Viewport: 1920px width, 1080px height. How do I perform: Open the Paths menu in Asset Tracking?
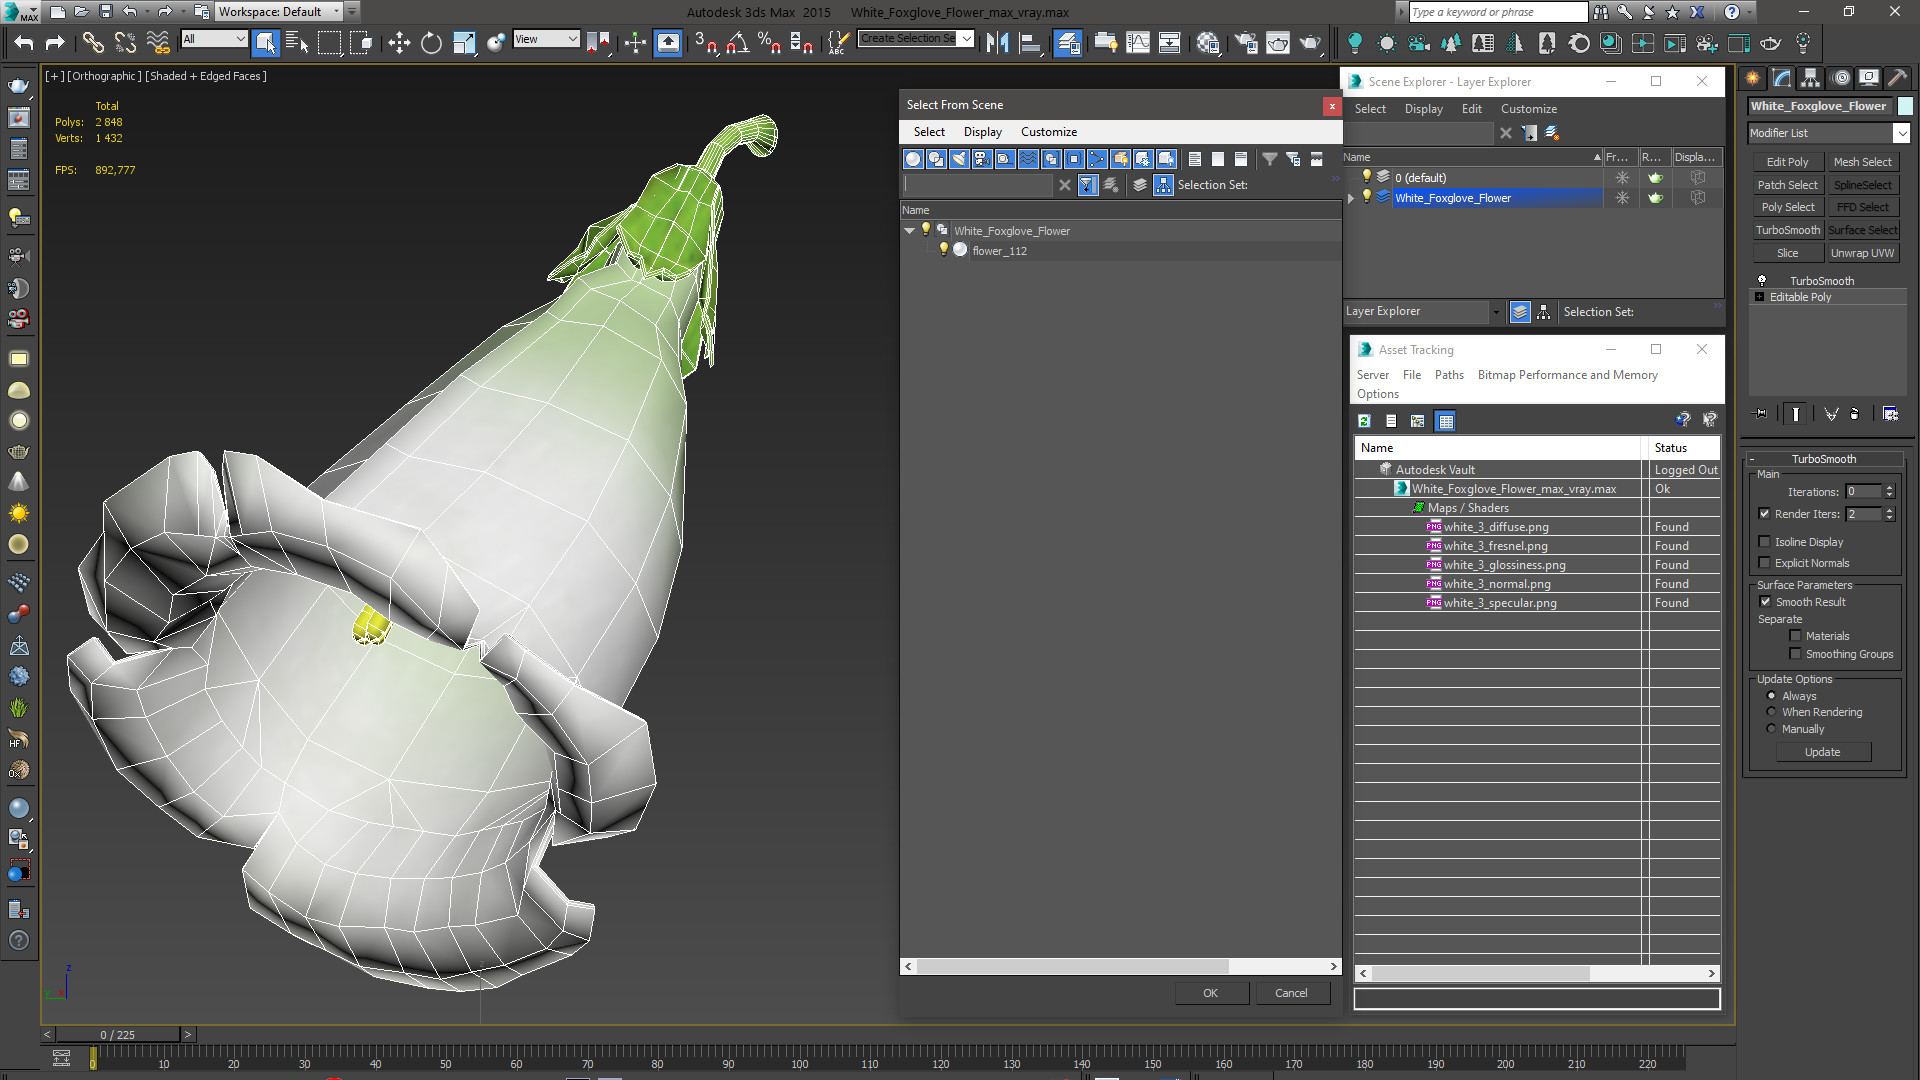[x=1448, y=375]
